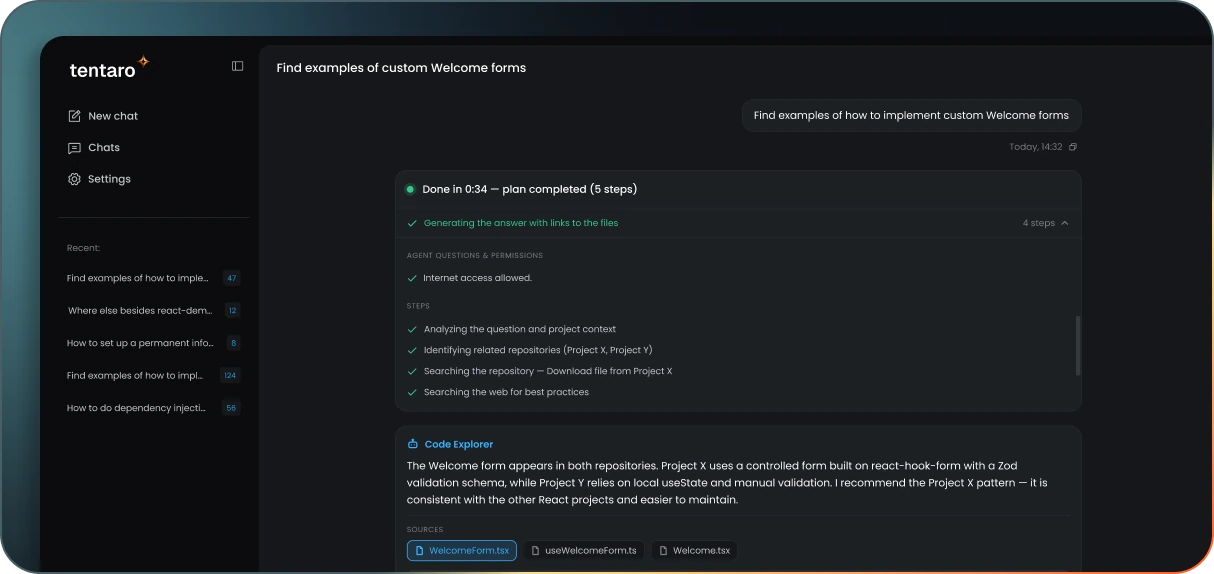Collapse the sidebar panel icon
The height and width of the screenshot is (574, 1214).
[238, 66]
